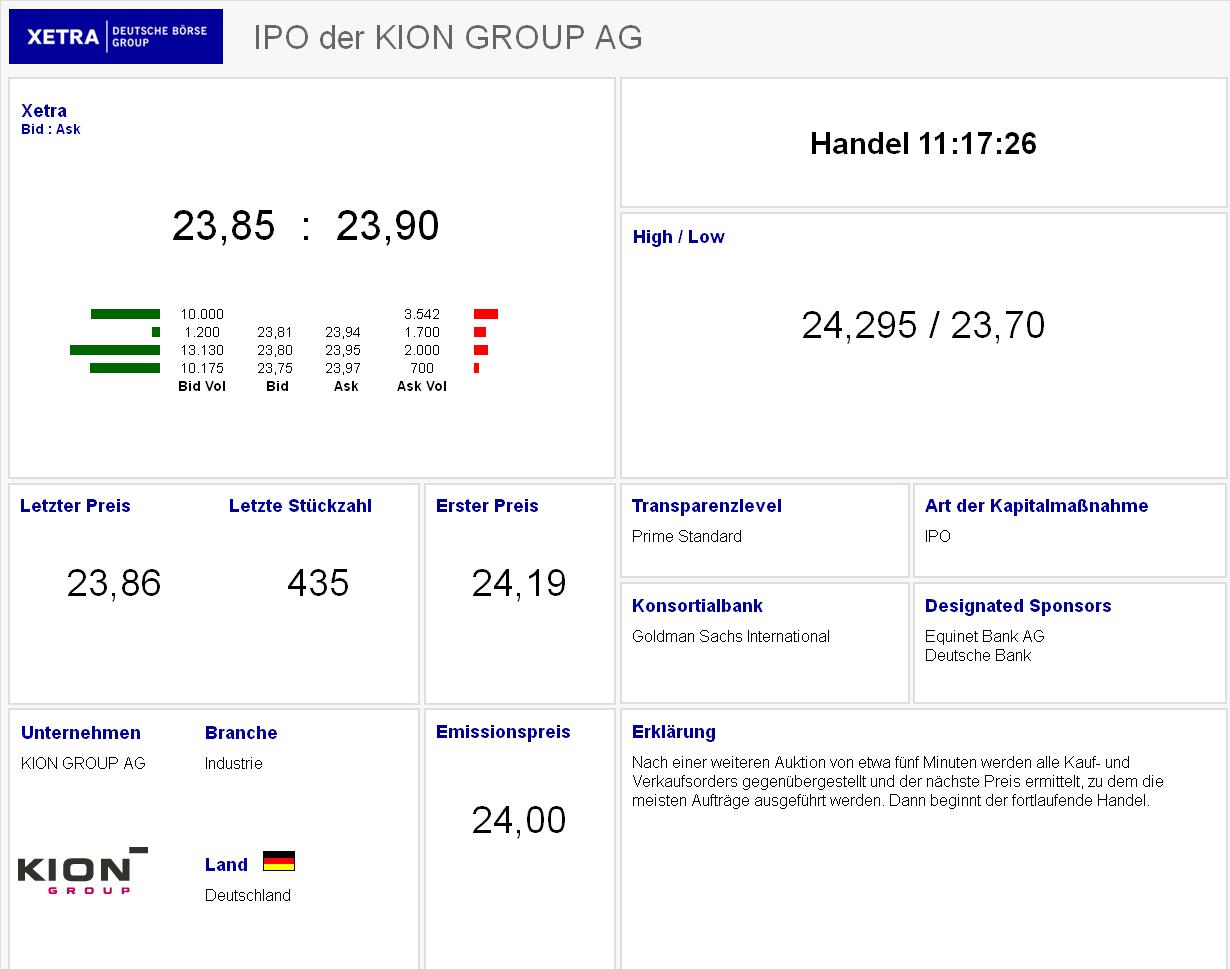Click the topmost green Bid Vol bar
The width and height of the screenshot is (1230, 969).
tap(124, 313)
